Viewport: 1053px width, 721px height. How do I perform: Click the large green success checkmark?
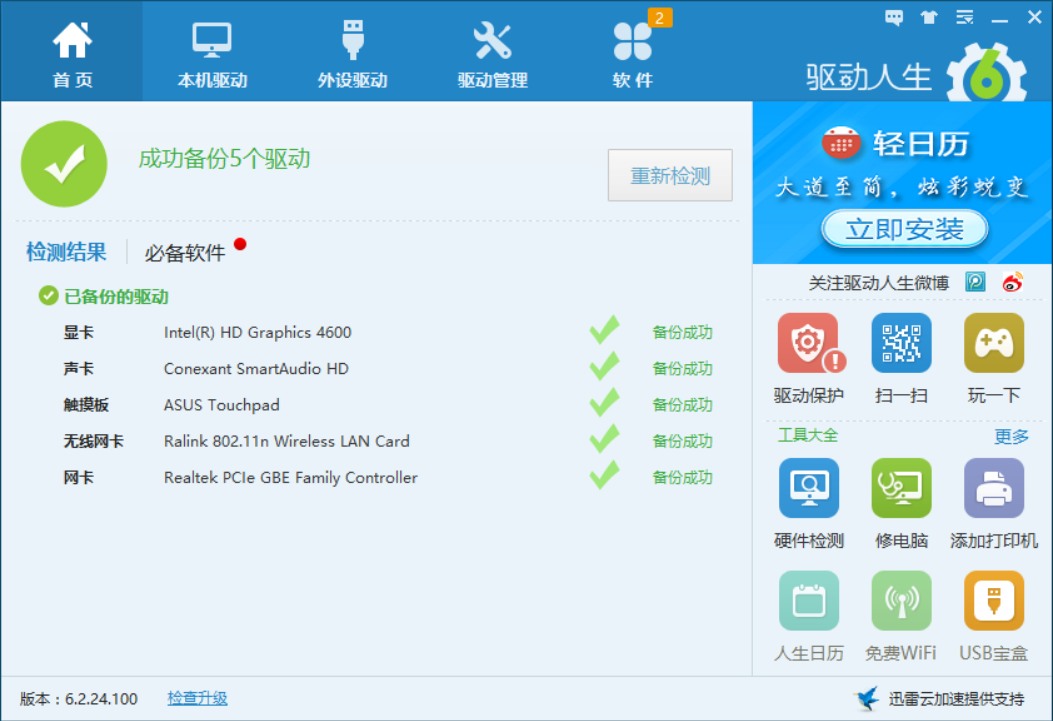click(x=64, y=164)
